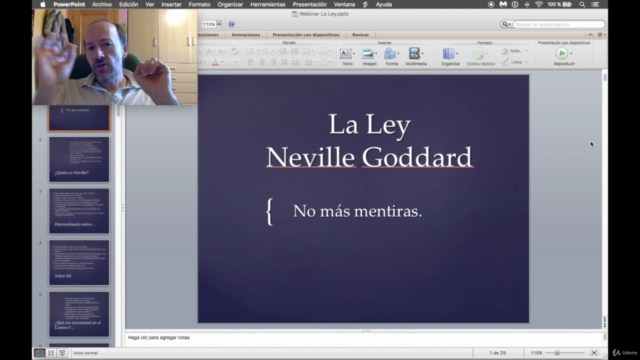Click the red font color icon

[x=215, y=62]
